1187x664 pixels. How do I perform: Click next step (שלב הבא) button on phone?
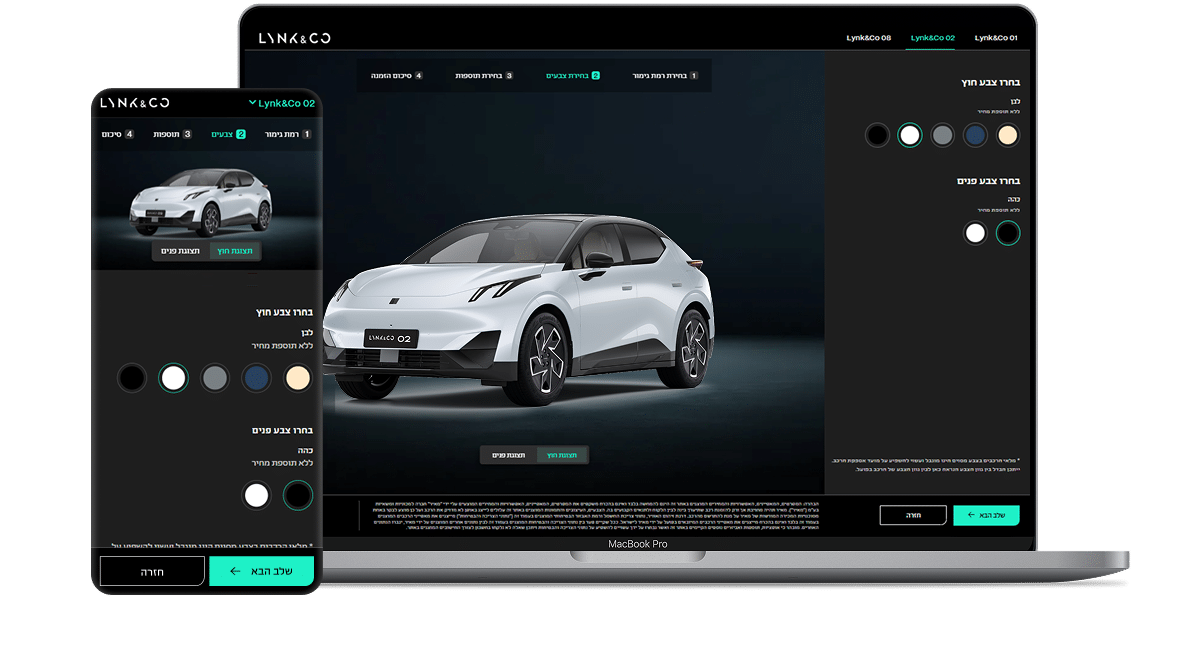click(x=261, y=572)
